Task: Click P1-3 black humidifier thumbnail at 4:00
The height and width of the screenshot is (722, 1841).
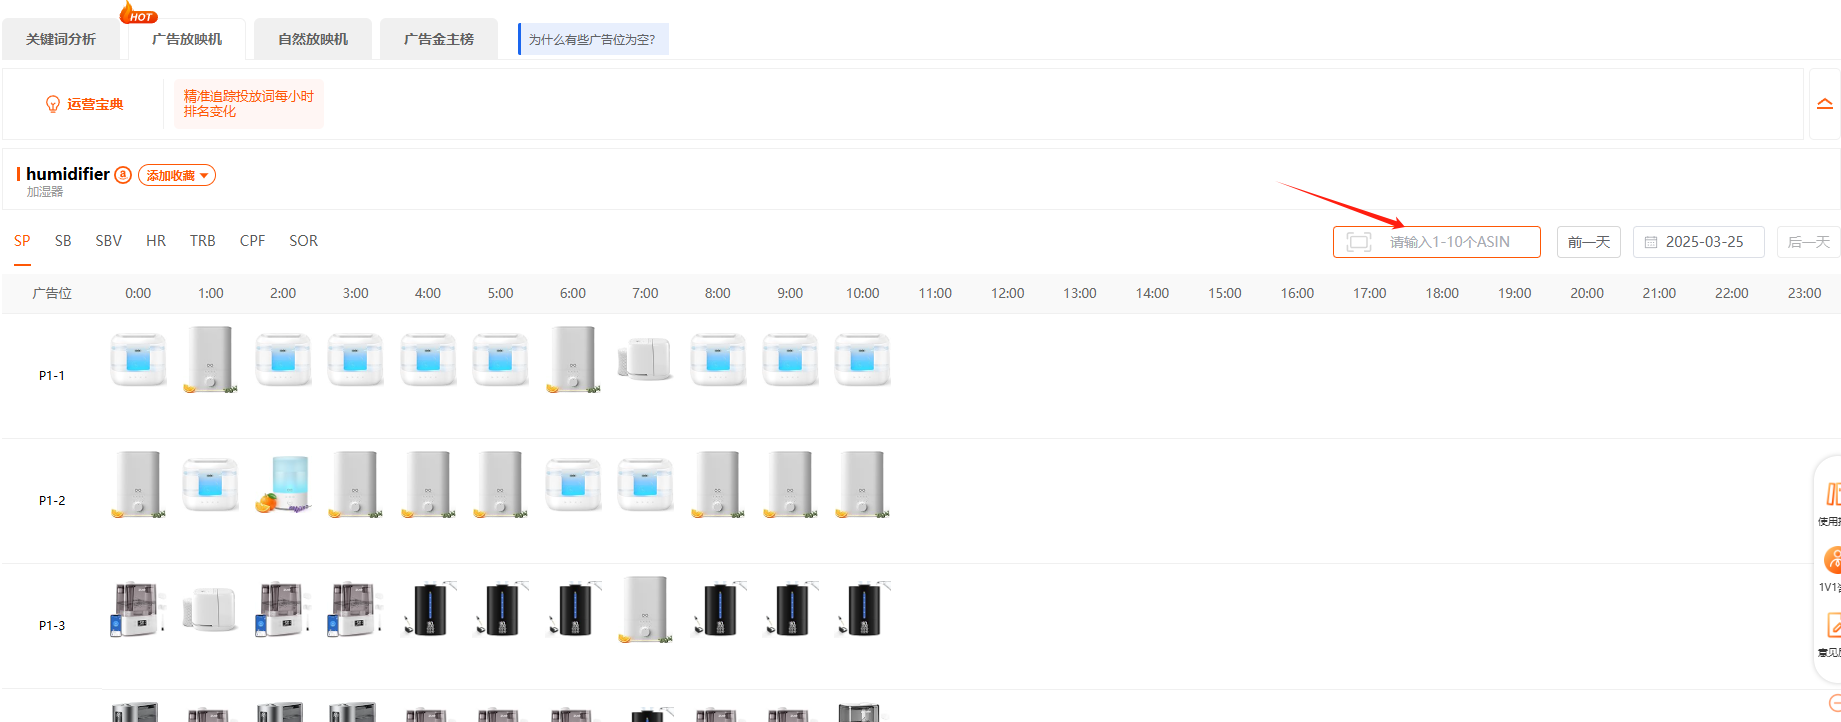Action: 428,609
